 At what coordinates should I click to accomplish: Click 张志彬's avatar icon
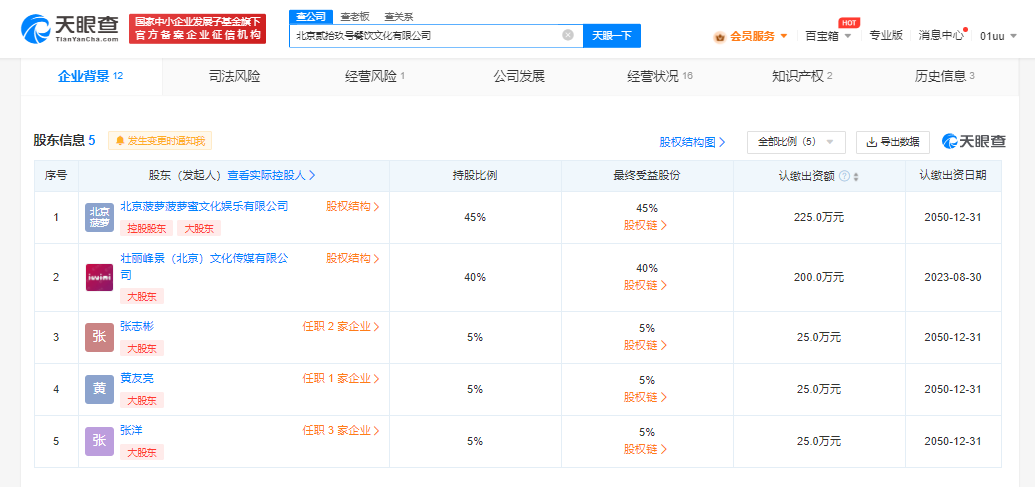click(99, 337)
